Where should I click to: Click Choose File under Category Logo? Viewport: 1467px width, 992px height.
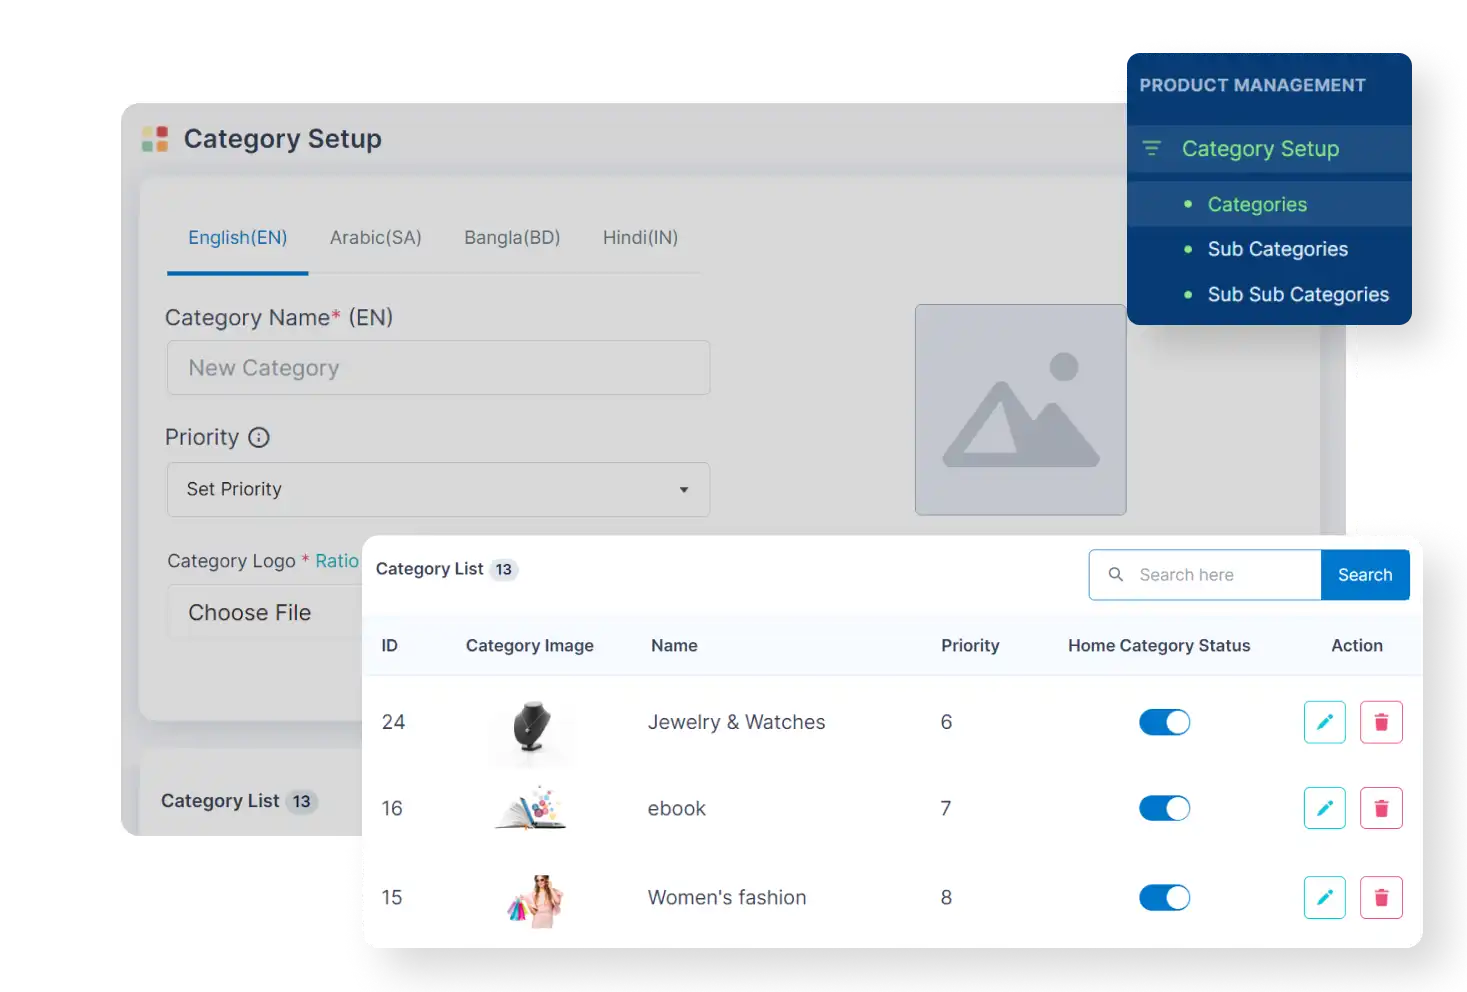250,611
